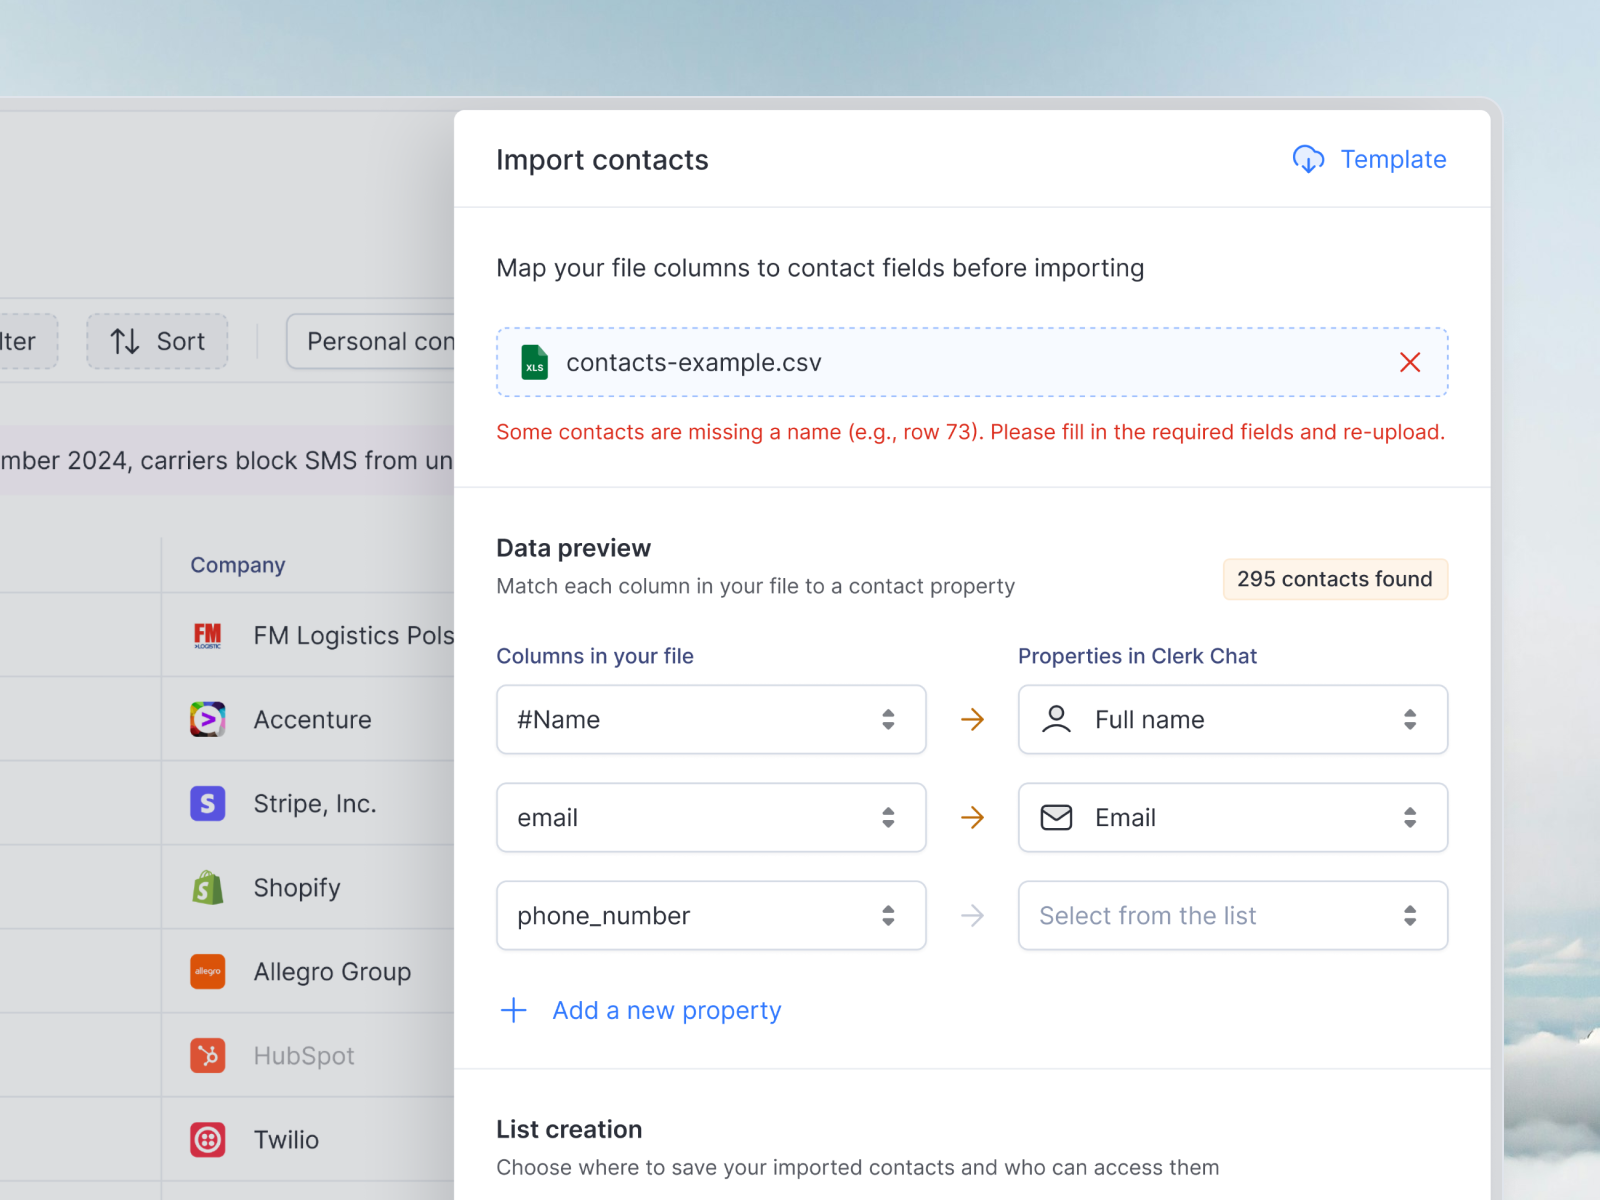The height and width of the screenshot is (1200, 1600).
Task: Click the 'Import contacts' dialog title
Action: (602, 160)
